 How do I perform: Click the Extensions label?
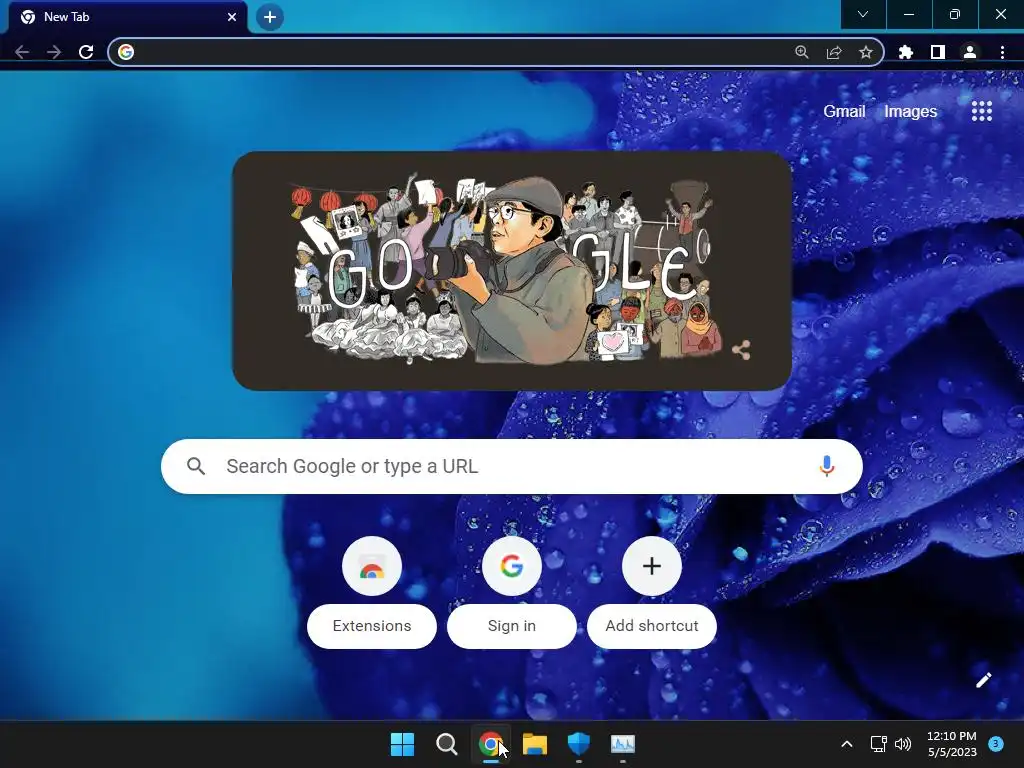tap(372, 626)
